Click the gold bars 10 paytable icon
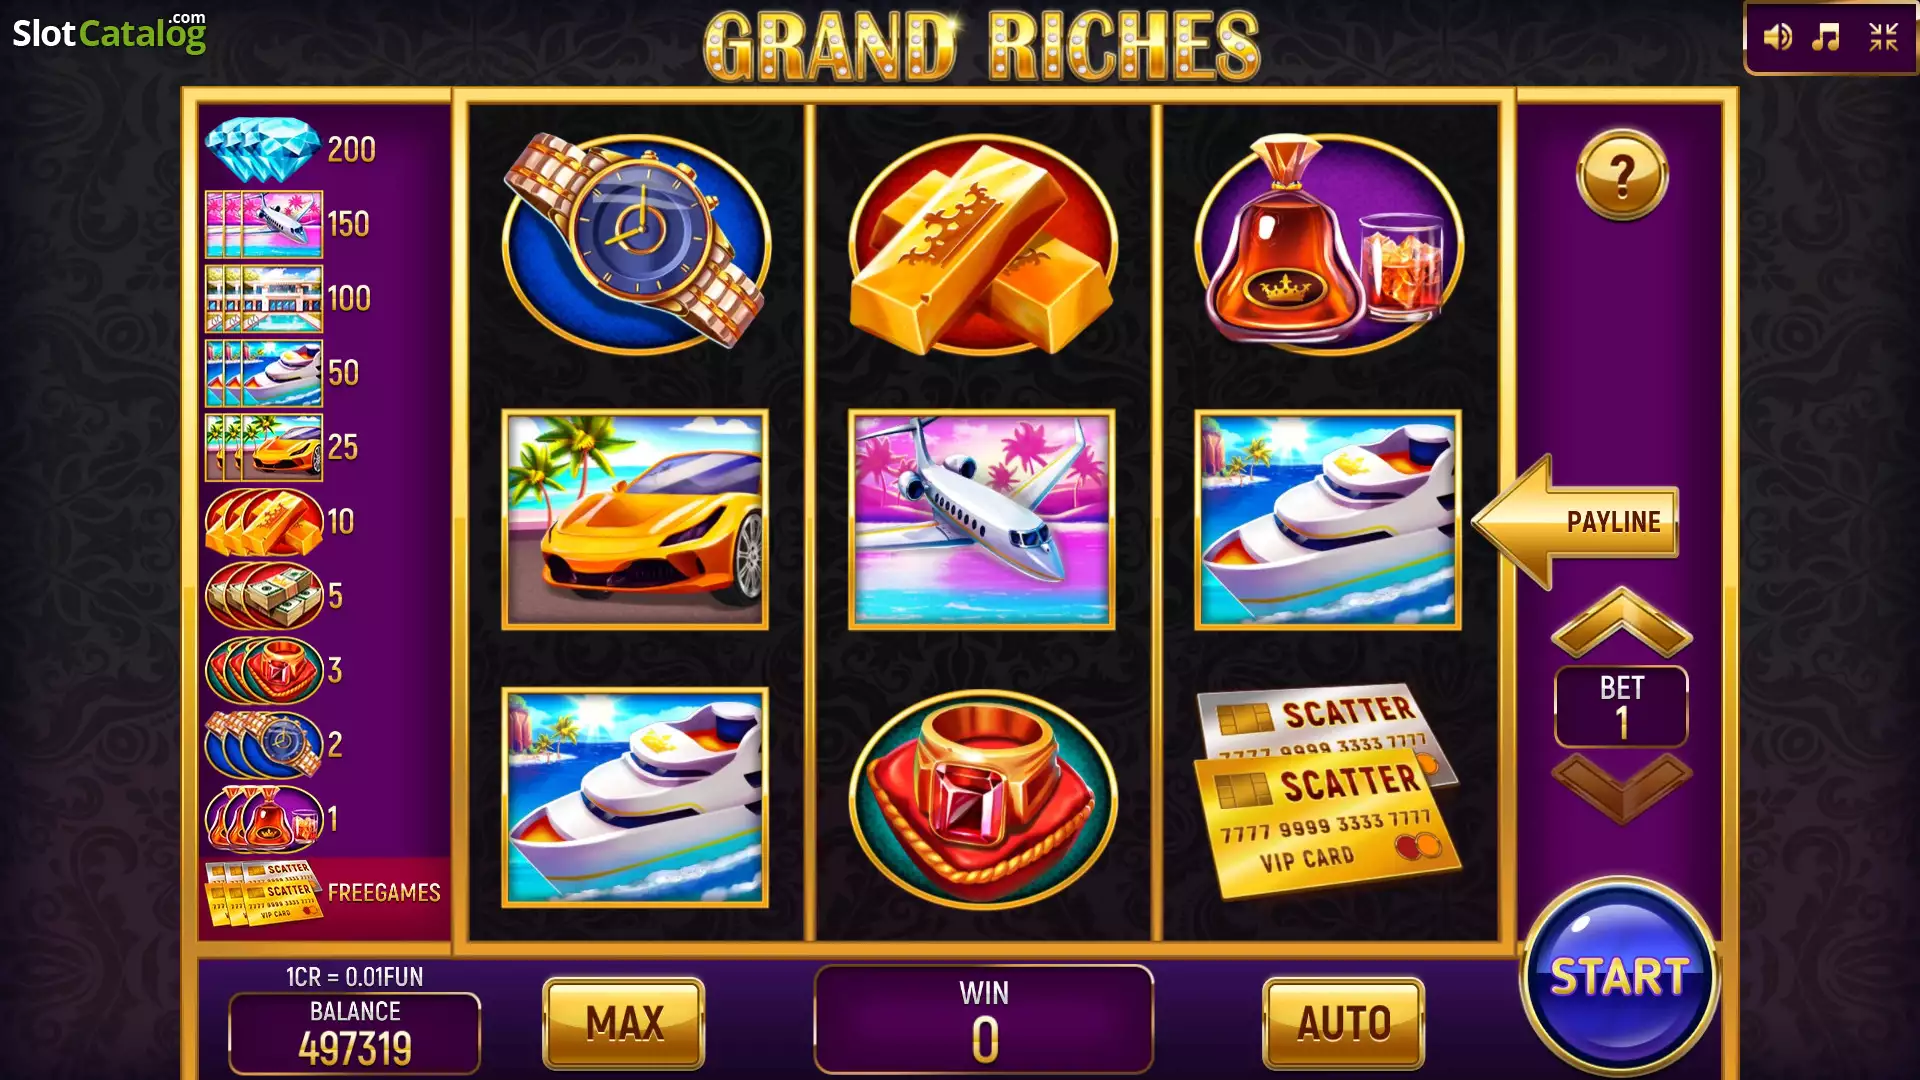1920x1080 pixels. point(265,521)
